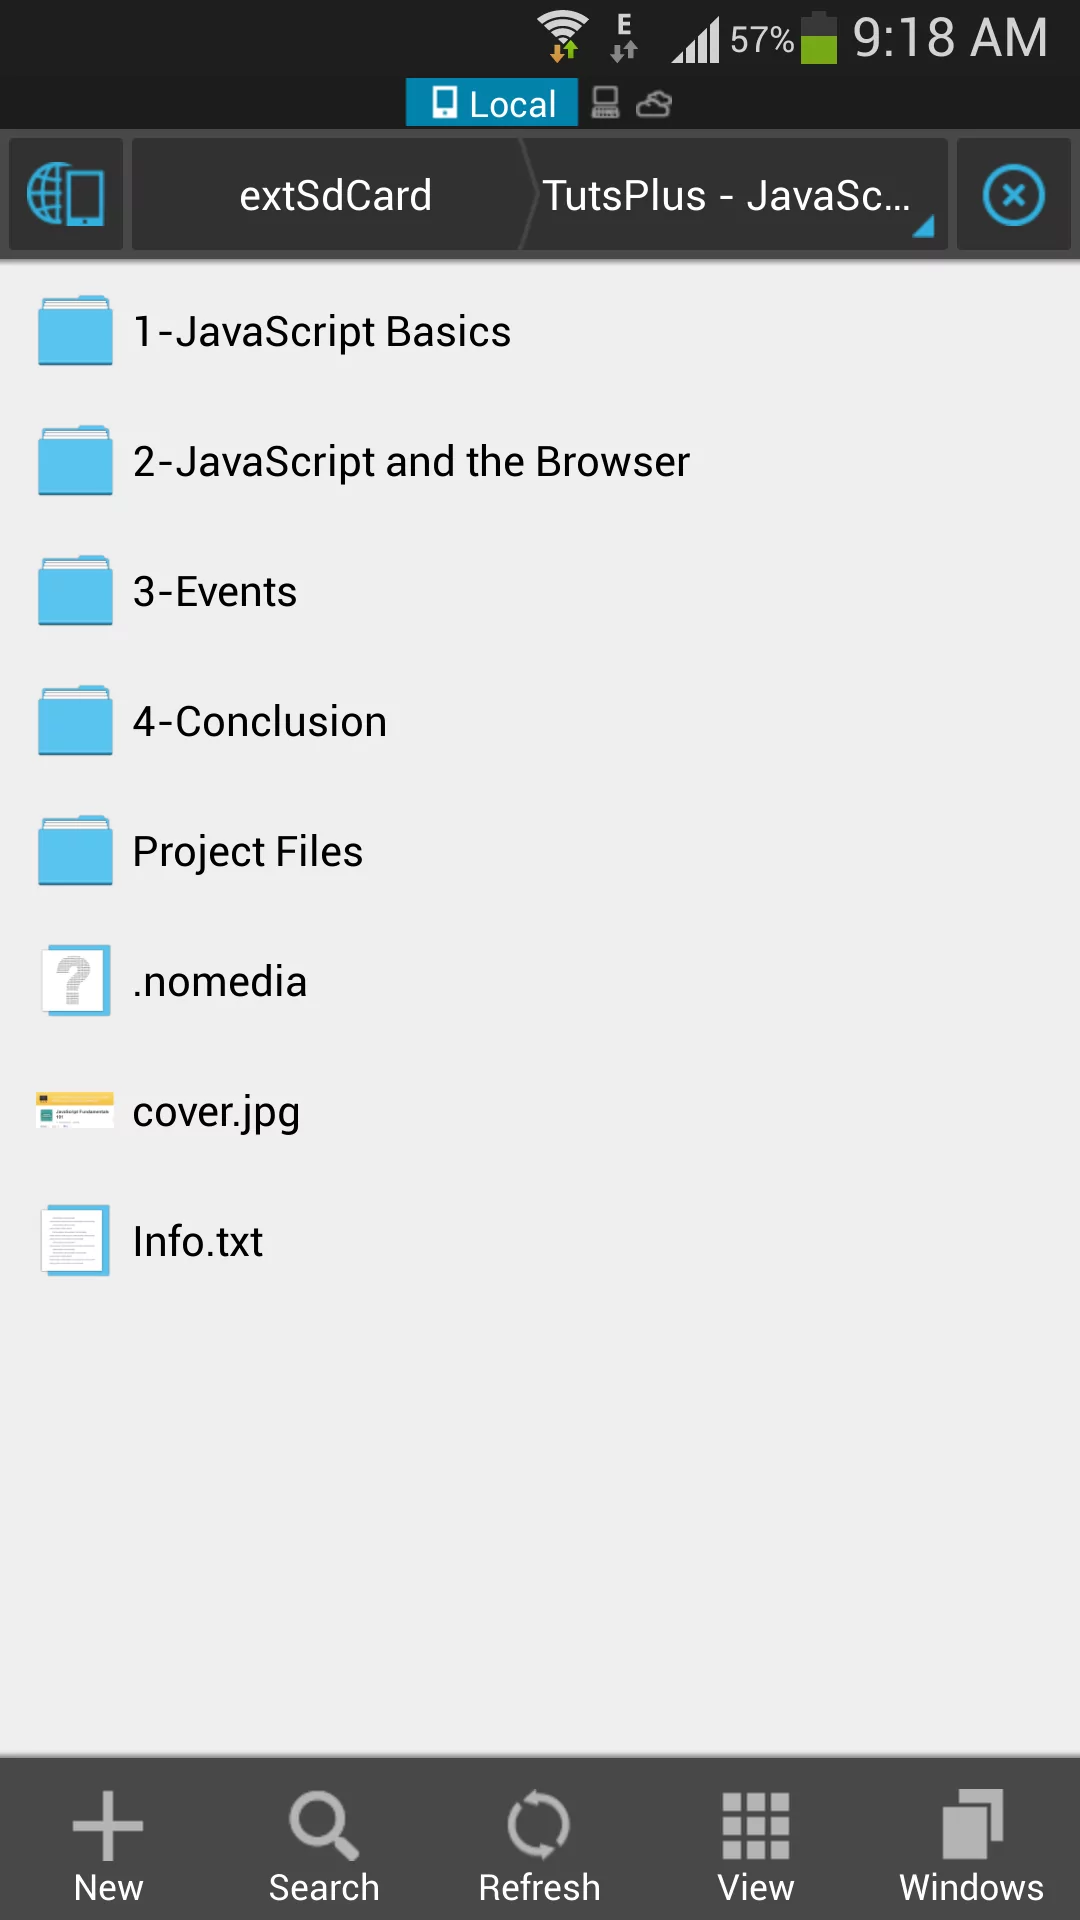Tap the close window X icon
The height and width of the screenshot is (1920, 1080).
(x=1013, y=194)
